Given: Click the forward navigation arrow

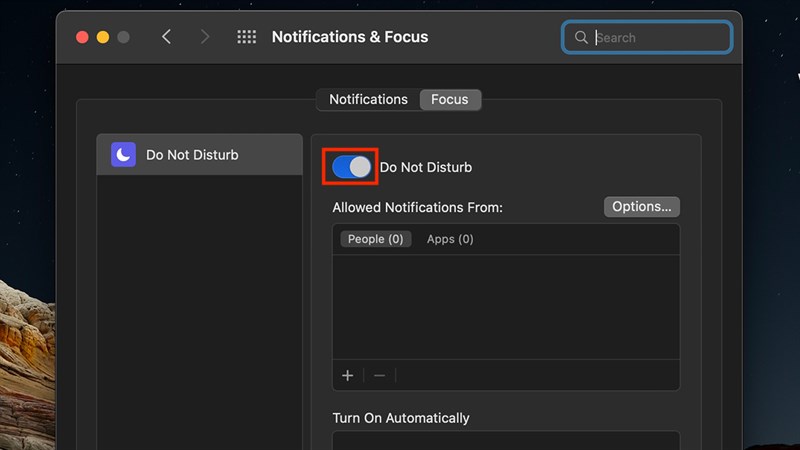Looking at the screenshot, I should pos(205,37).
